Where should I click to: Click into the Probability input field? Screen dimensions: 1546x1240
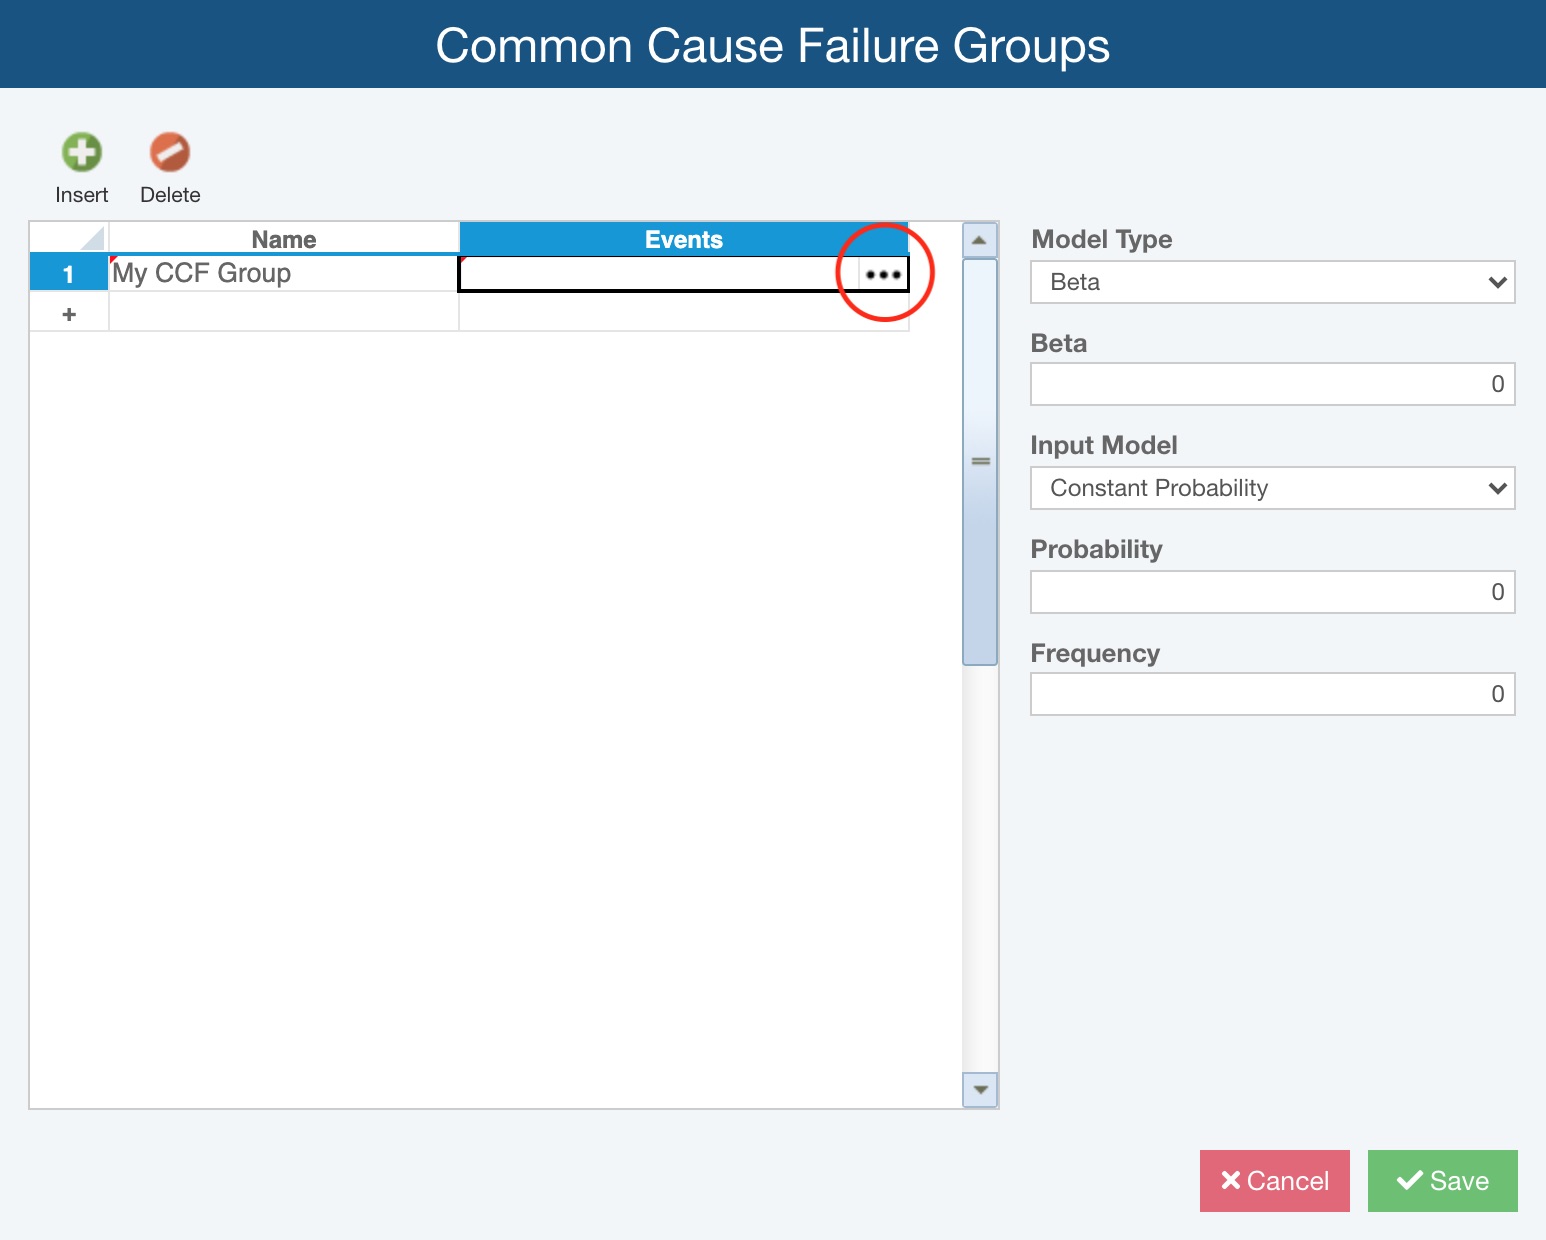[1272, 592]
